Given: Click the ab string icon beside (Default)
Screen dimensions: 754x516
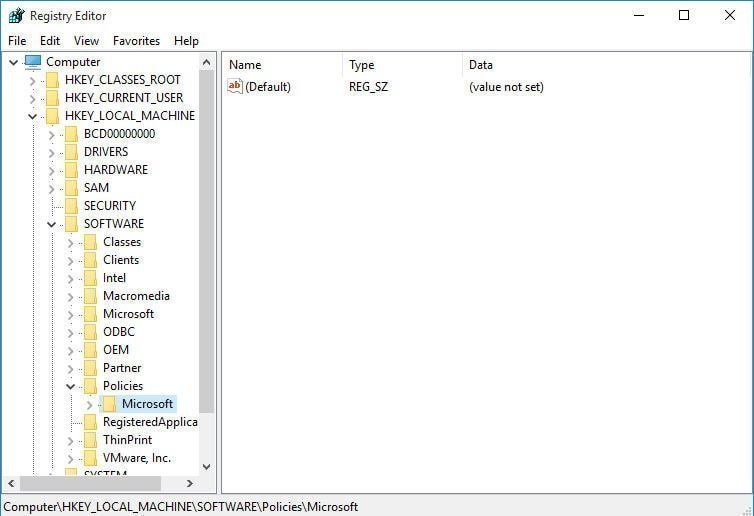Looking at the screenshot, I should 235,87.
